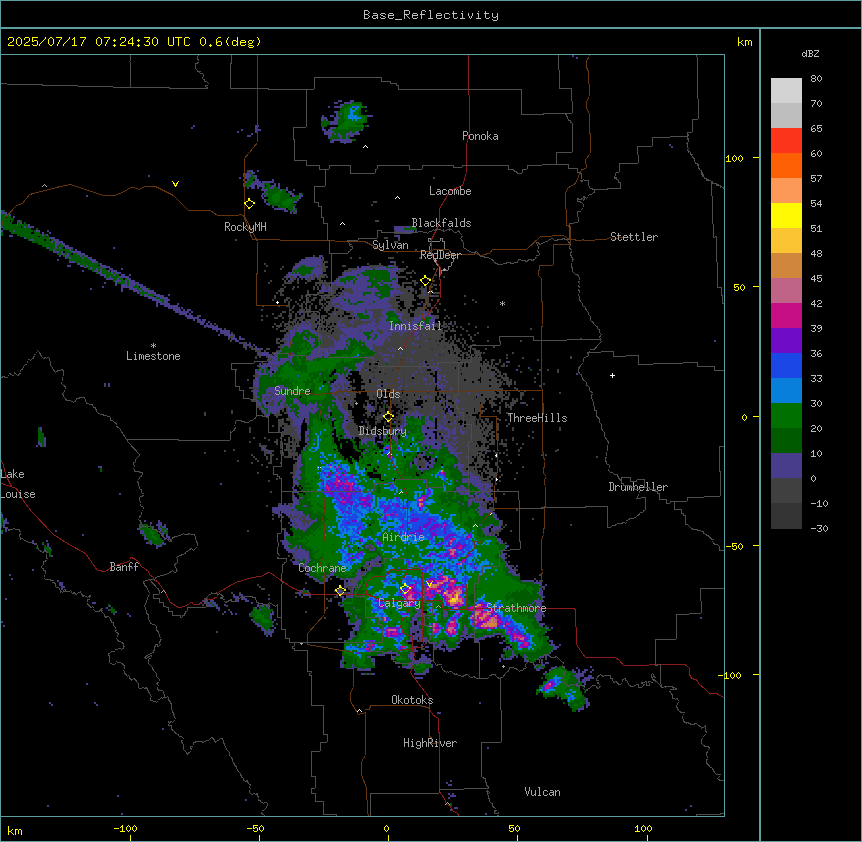Click the Sylvan label
862x842 pixels.
(x=390, y=245)
